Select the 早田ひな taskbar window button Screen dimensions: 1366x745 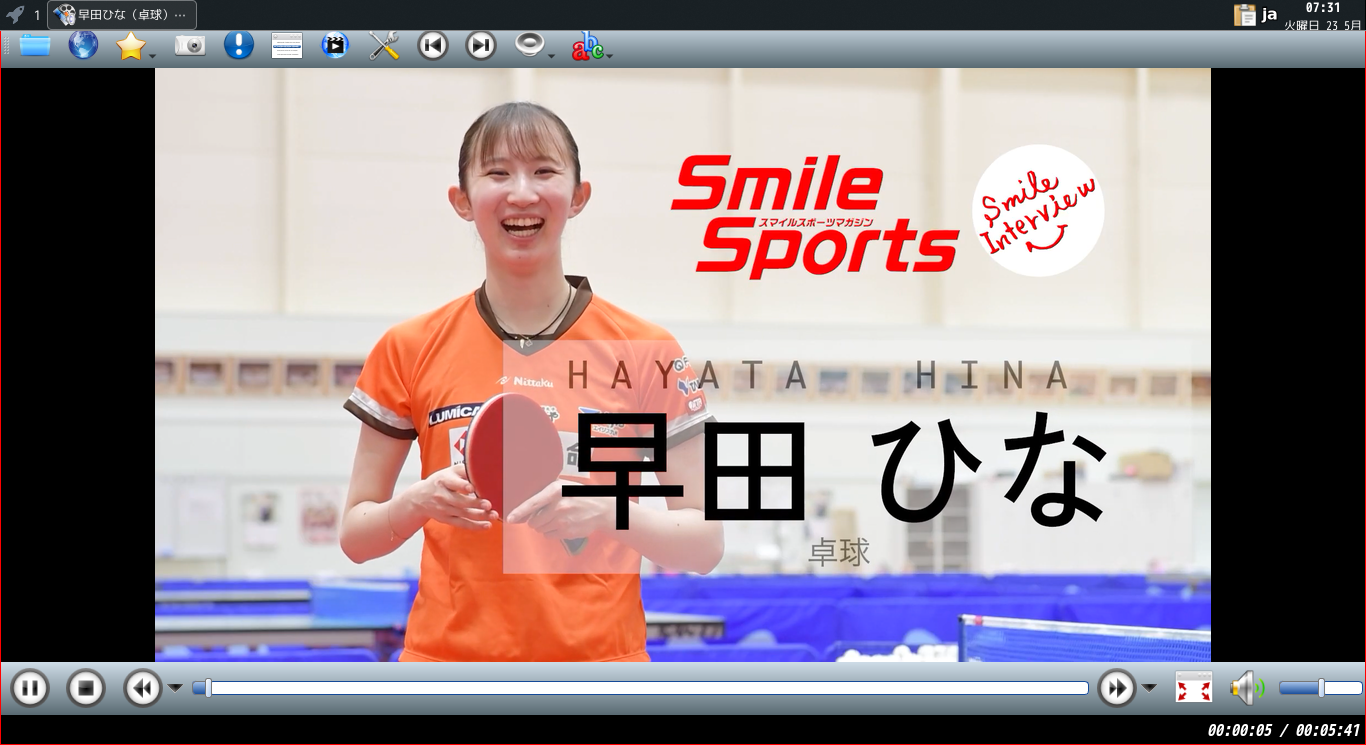[x=122, y=15]
